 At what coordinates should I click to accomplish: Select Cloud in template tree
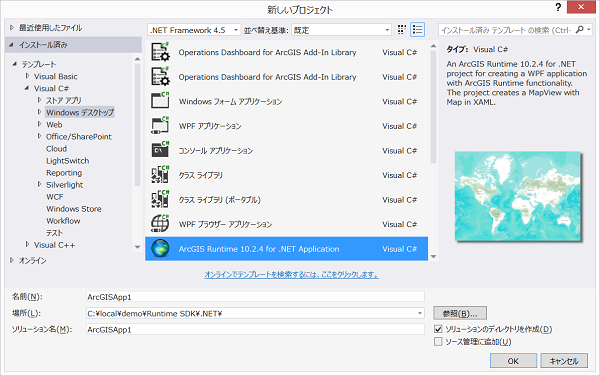[x=57, y=148]
